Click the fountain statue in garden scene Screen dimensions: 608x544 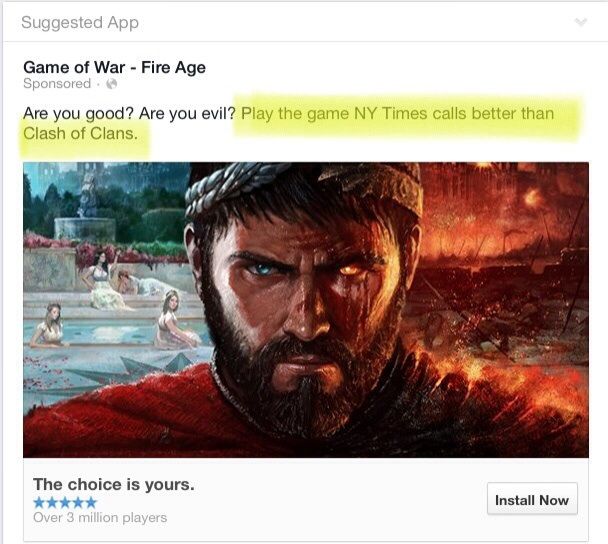tap(89, 196)
